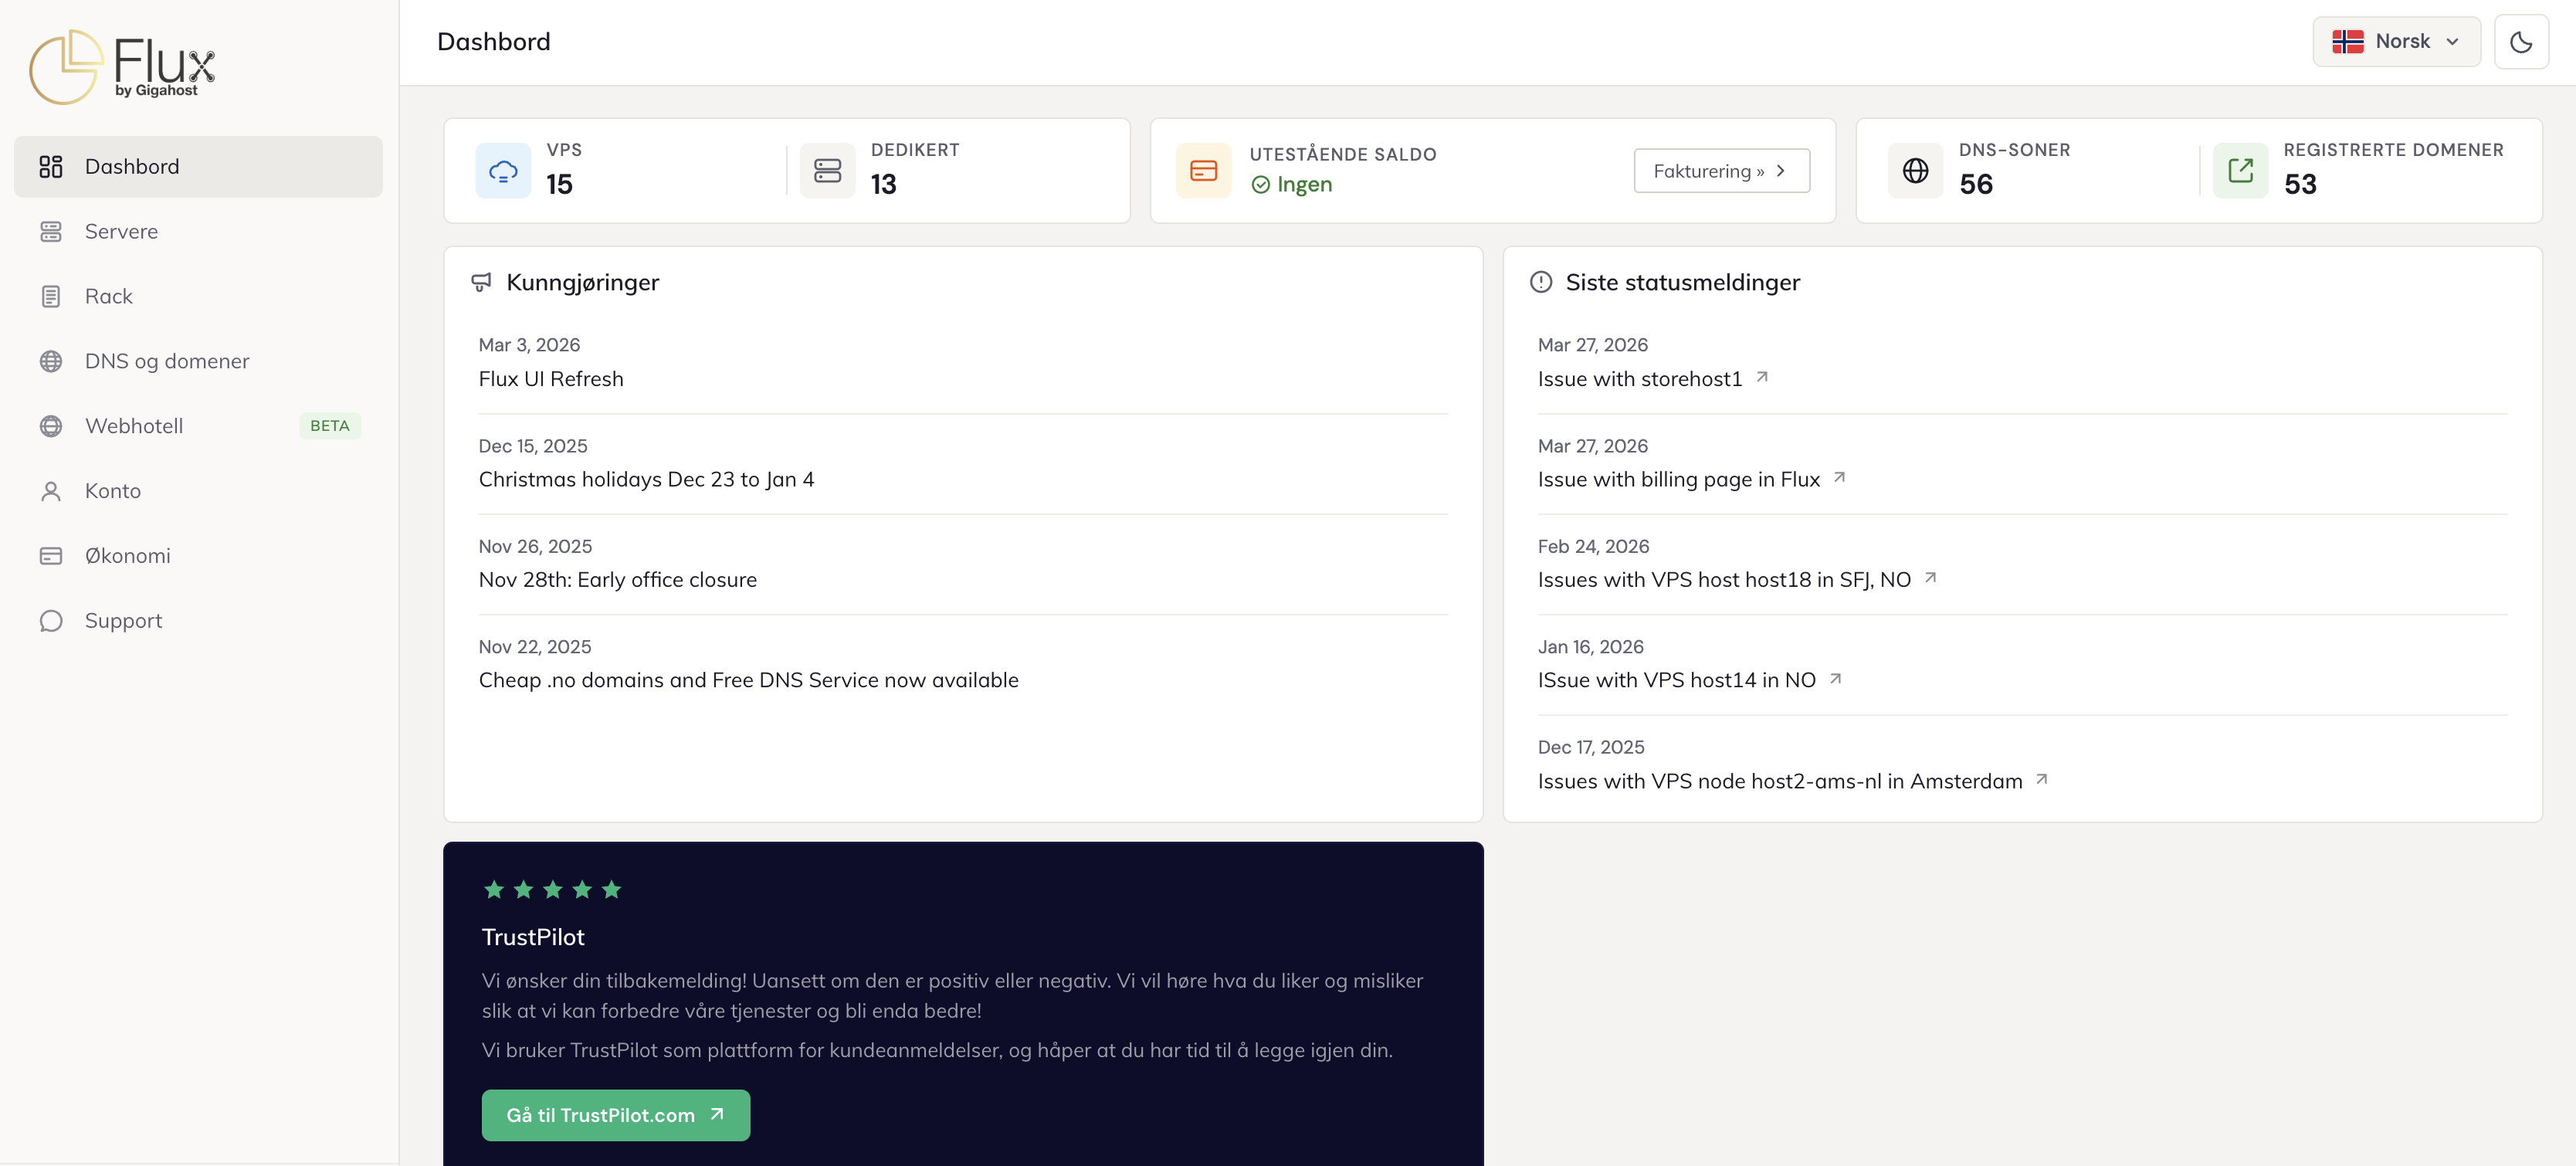2576x1166 pixels.
Task: Click the Siste statusmeldinger alert icon
Action: [x=1541, y=283]
